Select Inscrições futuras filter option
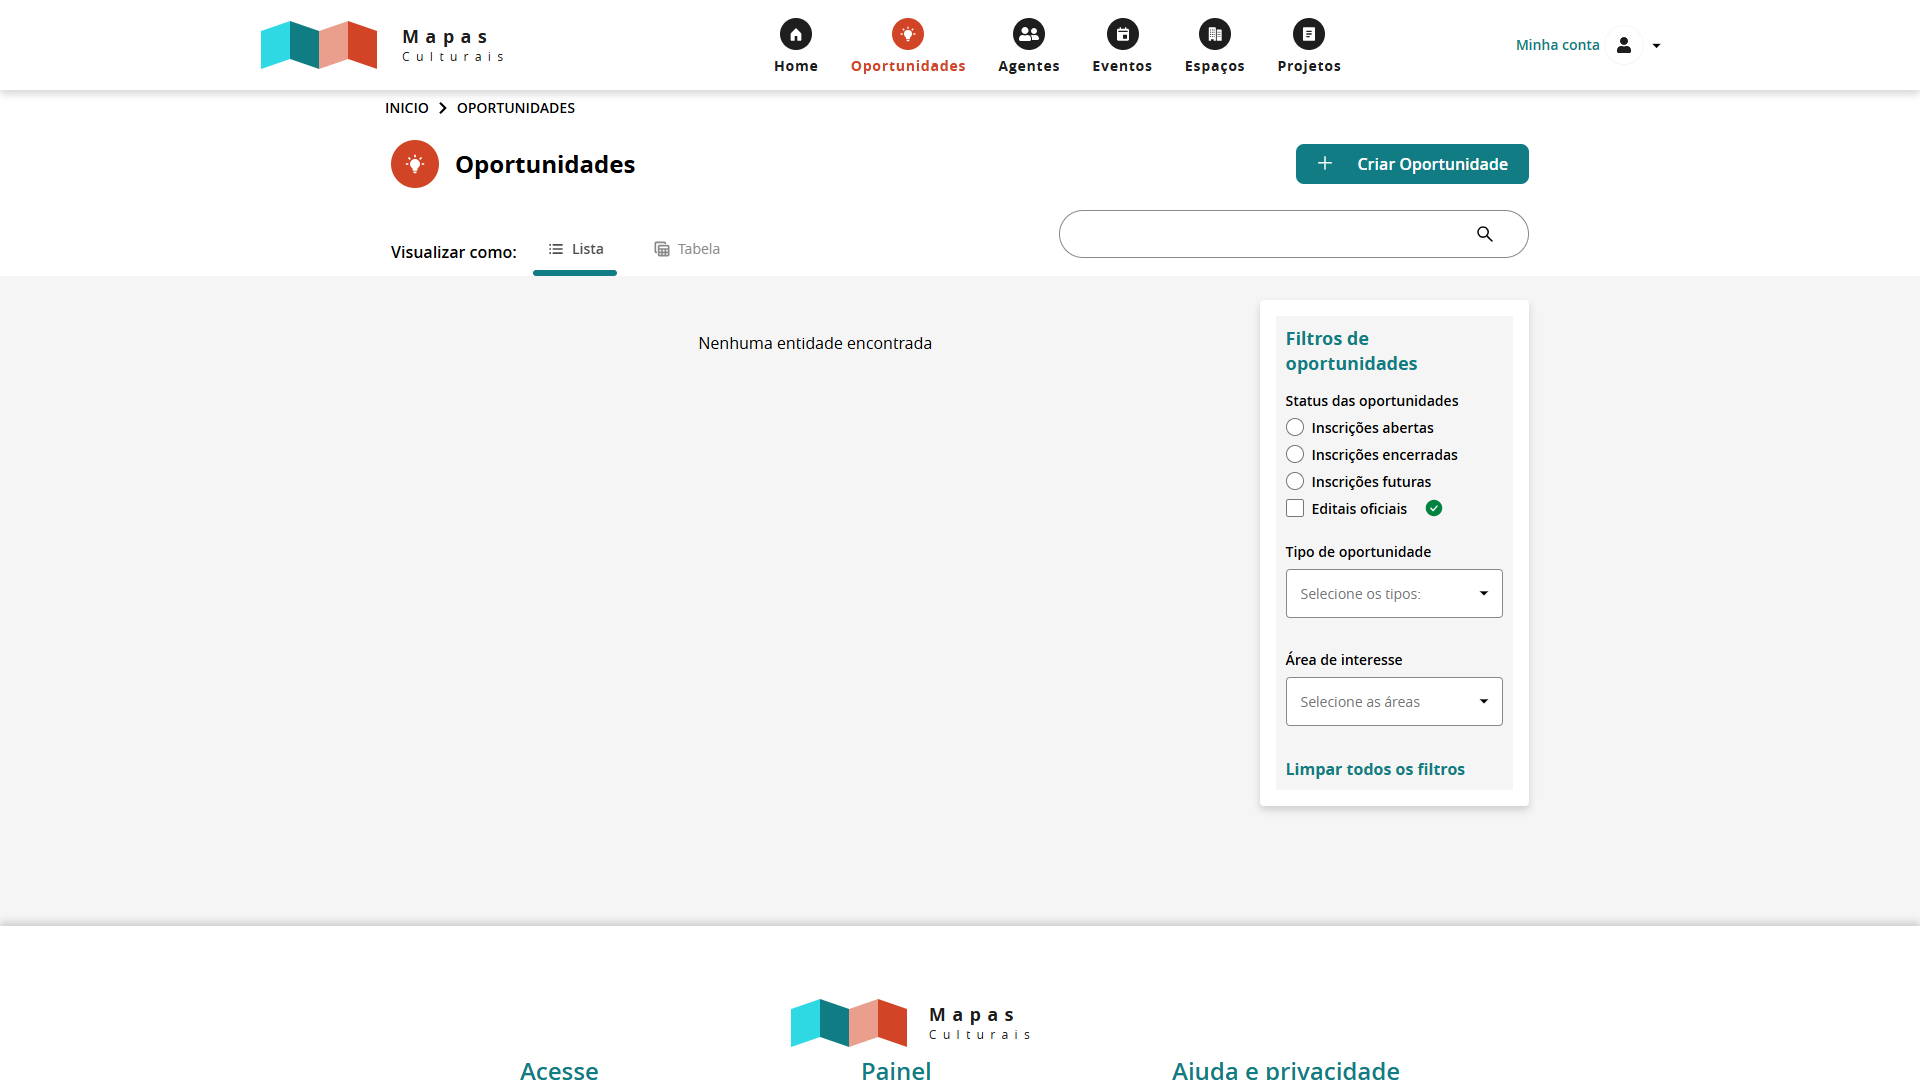This screenshot has height=1080, width=1920. [x=1294, y=481]
